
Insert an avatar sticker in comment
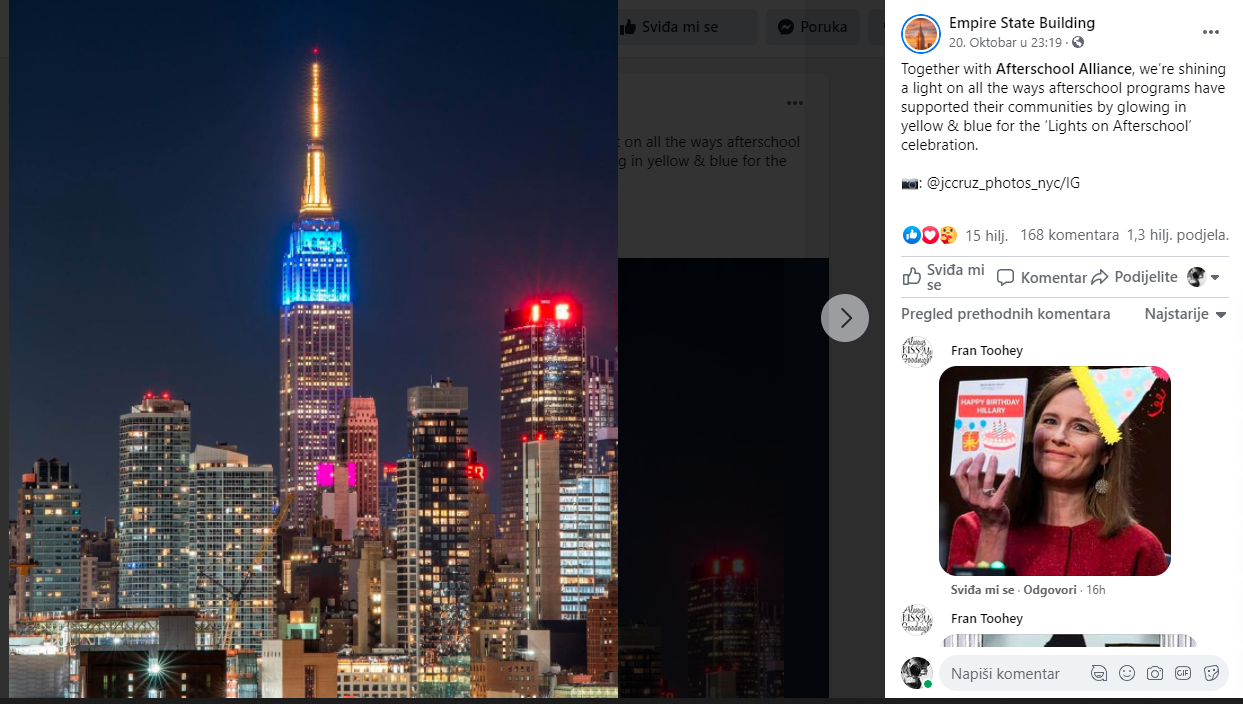(x=1099, y=673)
